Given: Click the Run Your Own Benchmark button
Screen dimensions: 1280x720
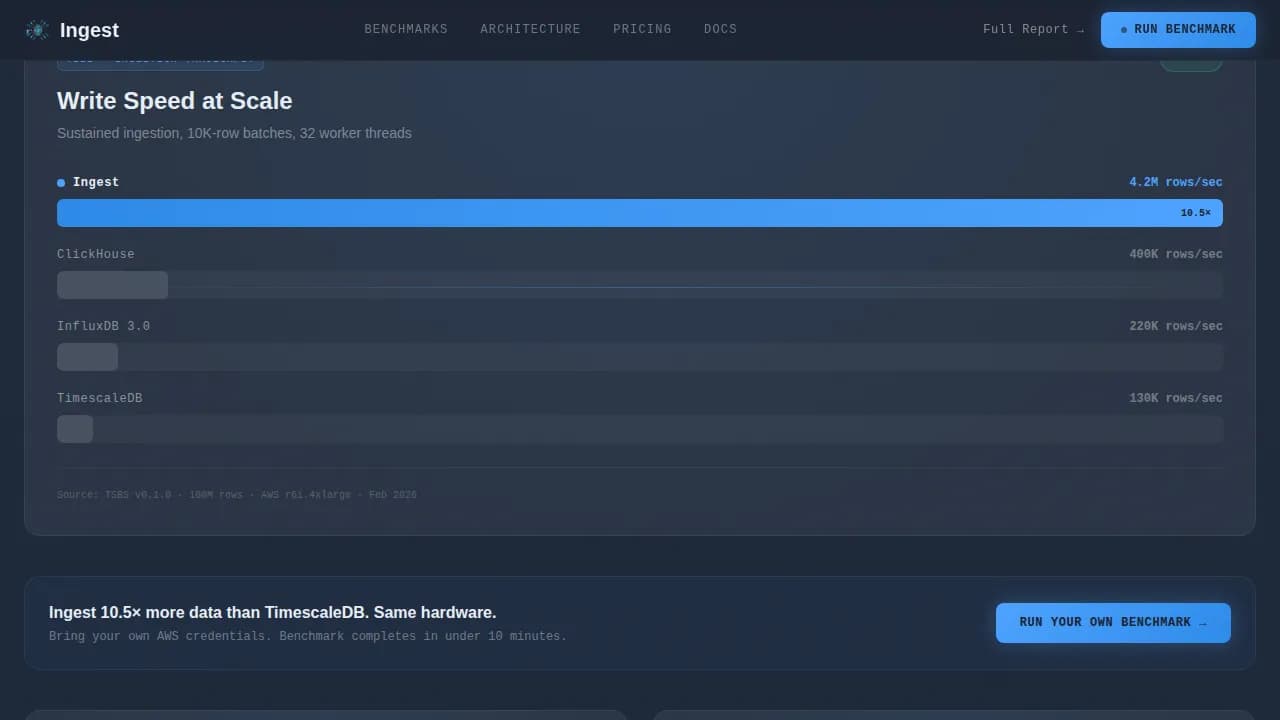Looking at the screenshot, I should pyautogui.click(x=1113, y=622).
